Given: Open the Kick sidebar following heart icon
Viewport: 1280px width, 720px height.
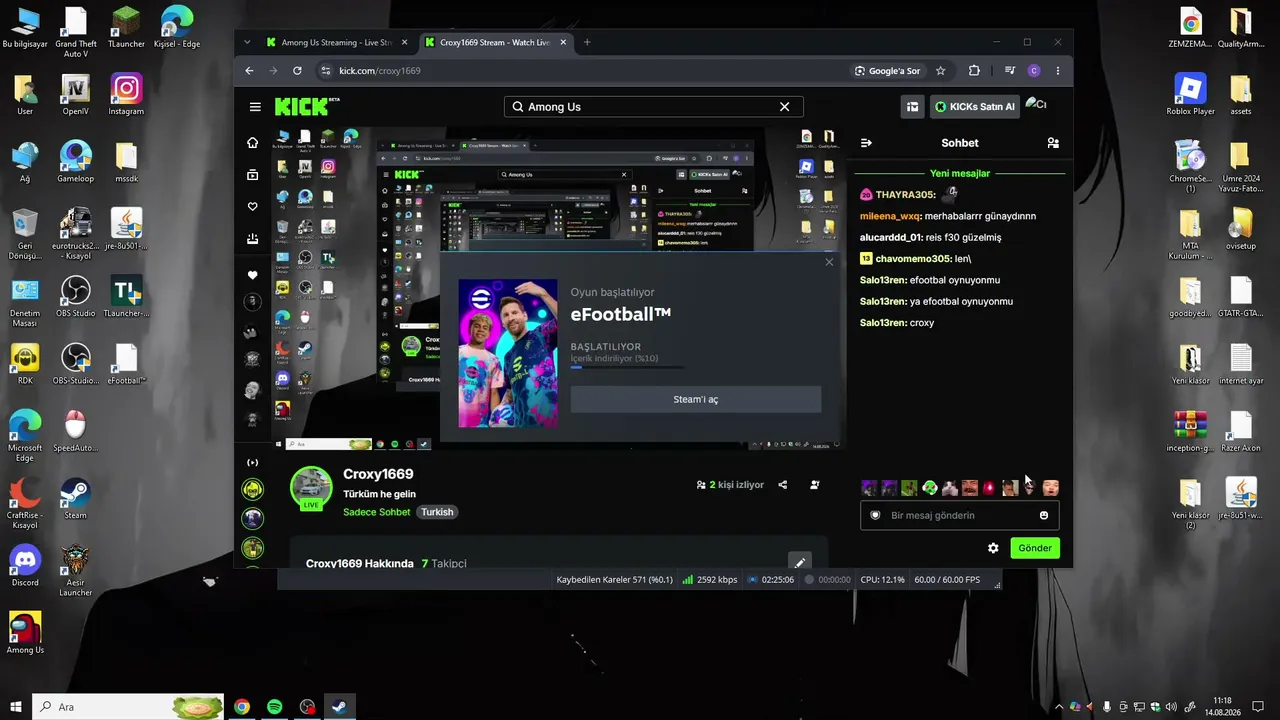Looking at the screenshot, I should pos(253,207).
